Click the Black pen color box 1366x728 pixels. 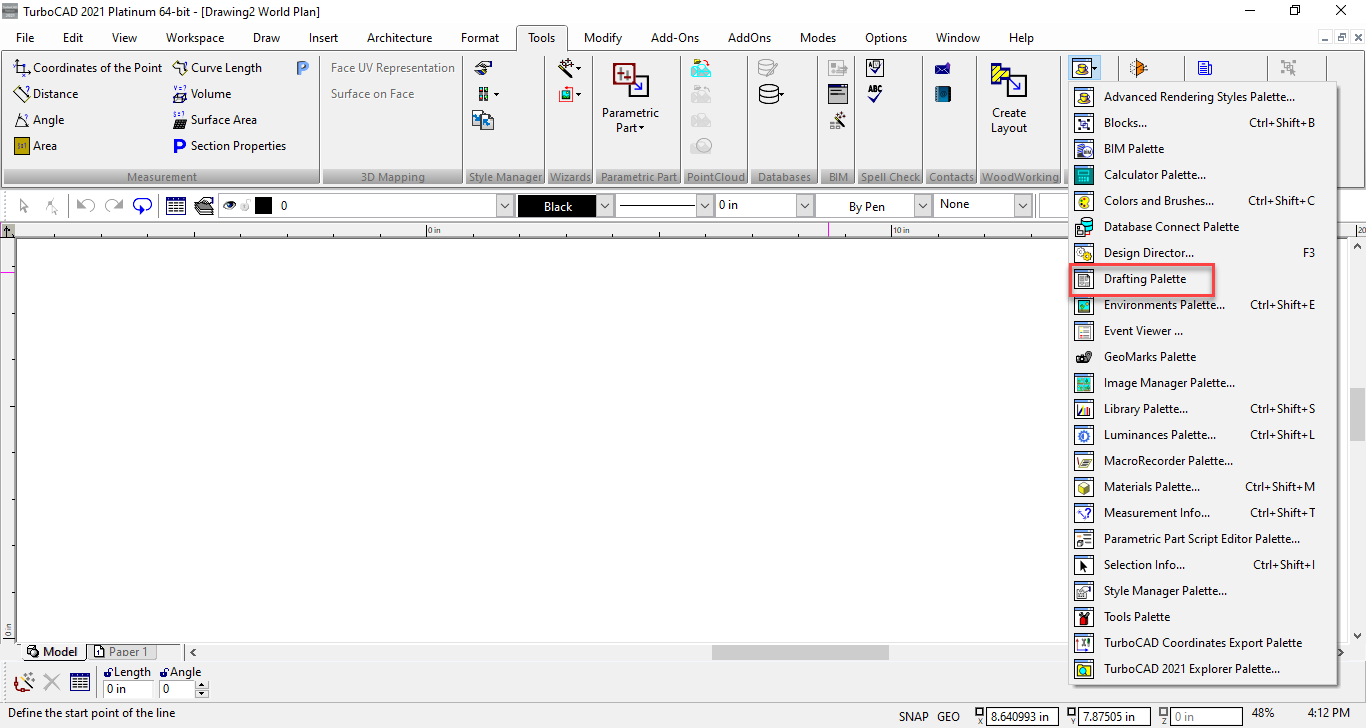tap(557, 206)
